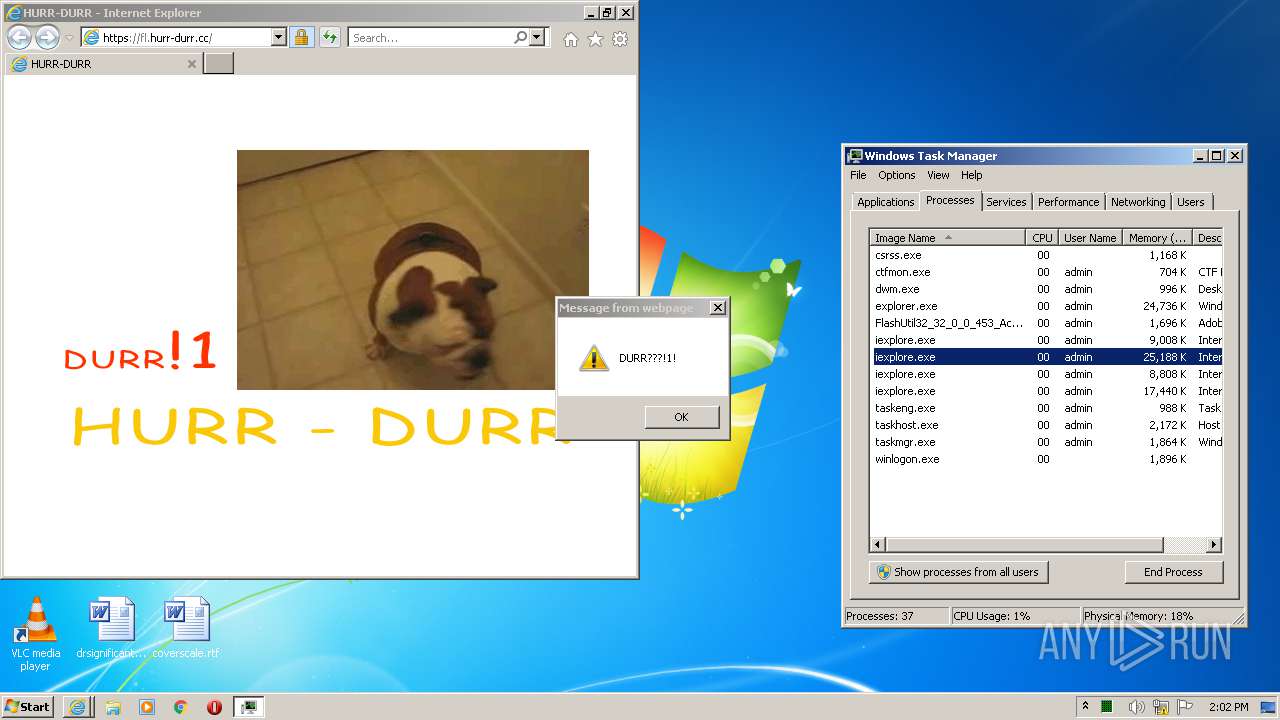1280x720 pixels.
Task: Switch to Applications tab
Action: coord(886,202)
